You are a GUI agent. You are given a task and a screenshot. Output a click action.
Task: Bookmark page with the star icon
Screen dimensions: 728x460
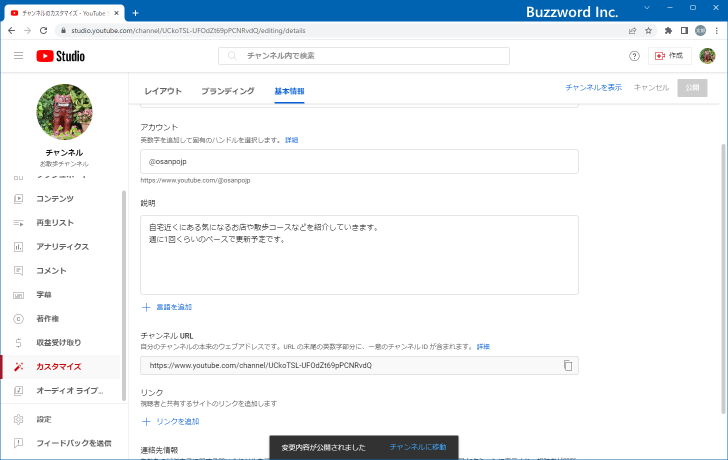649,31
